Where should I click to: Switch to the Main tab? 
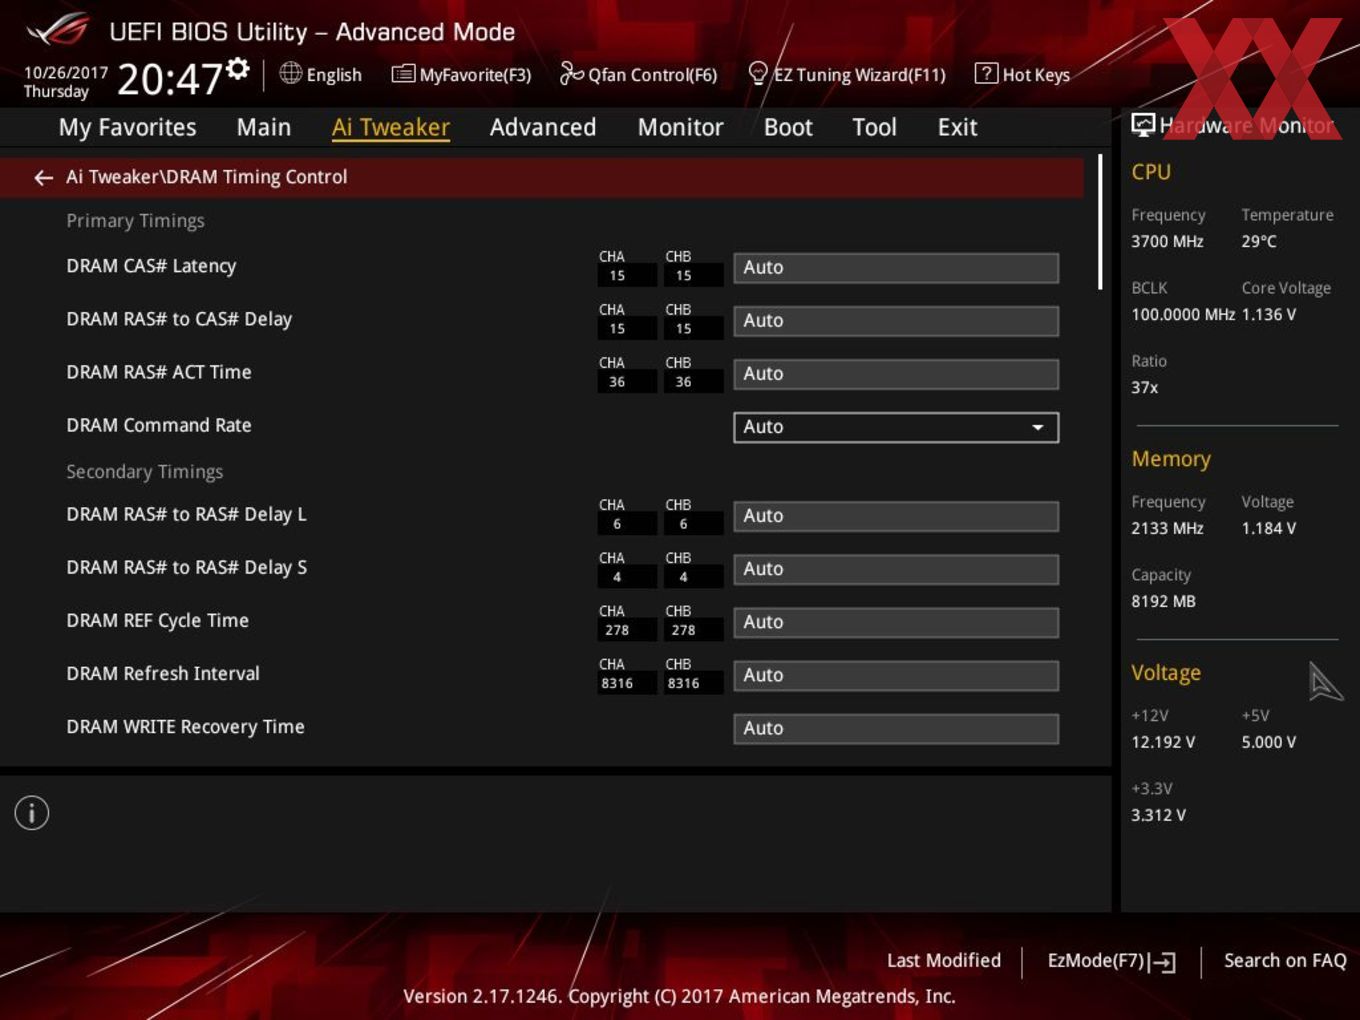[x=264, y=128]
